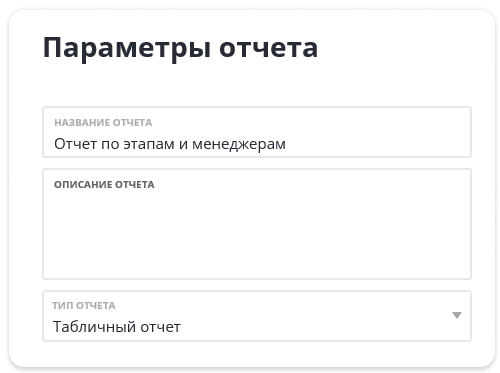Expand report type list via the arrow
500x373 pixels.
457,315
